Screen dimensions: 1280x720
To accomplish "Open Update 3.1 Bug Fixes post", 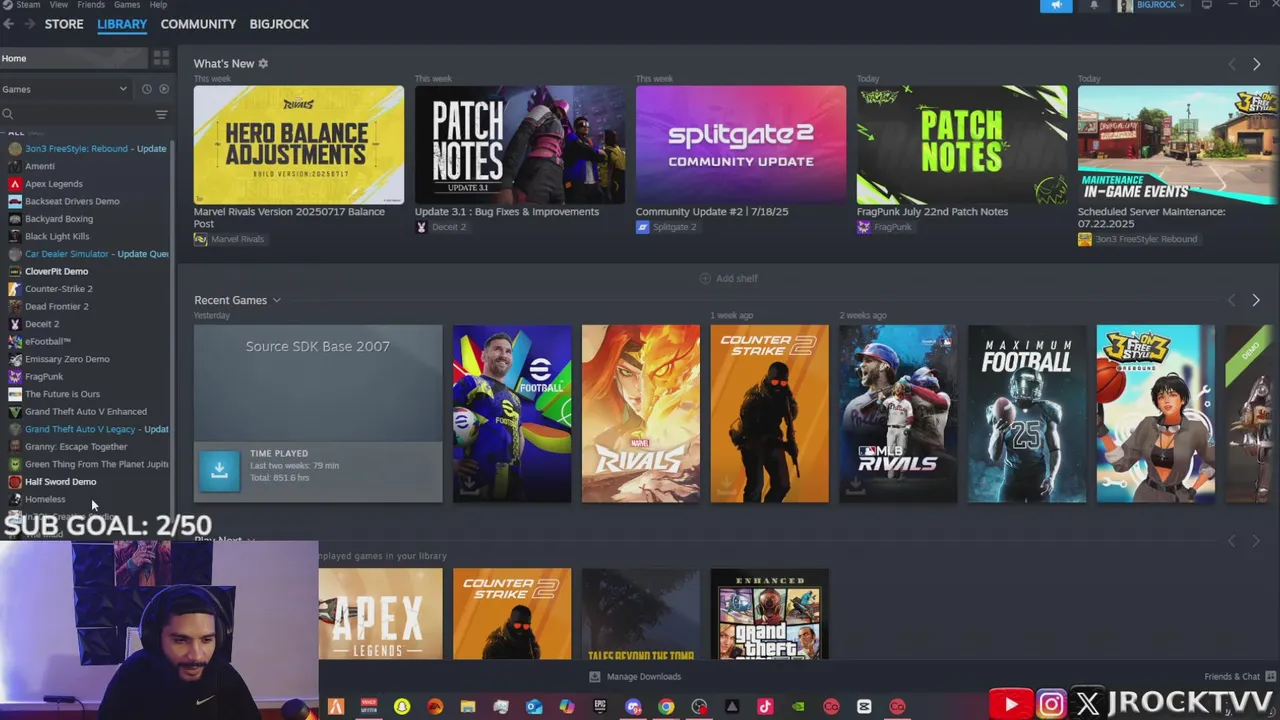I will coord(520,145).
